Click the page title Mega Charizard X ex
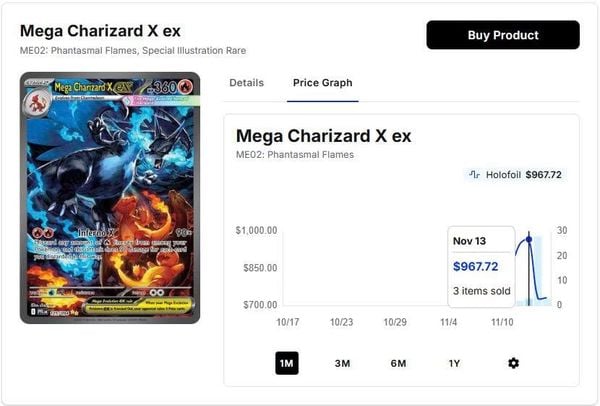This screenshot has height=406, width=600. (100, 30)
